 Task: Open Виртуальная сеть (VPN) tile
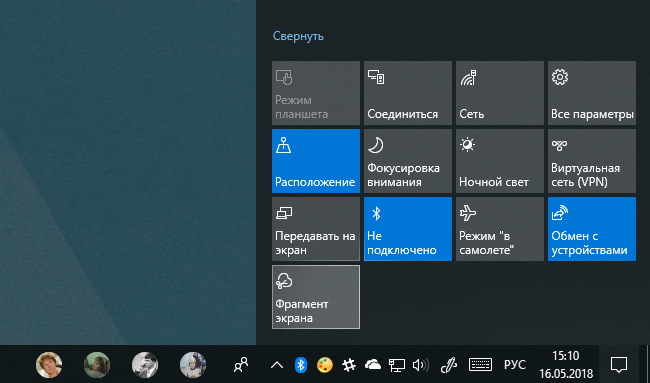[x=592, y=161]
